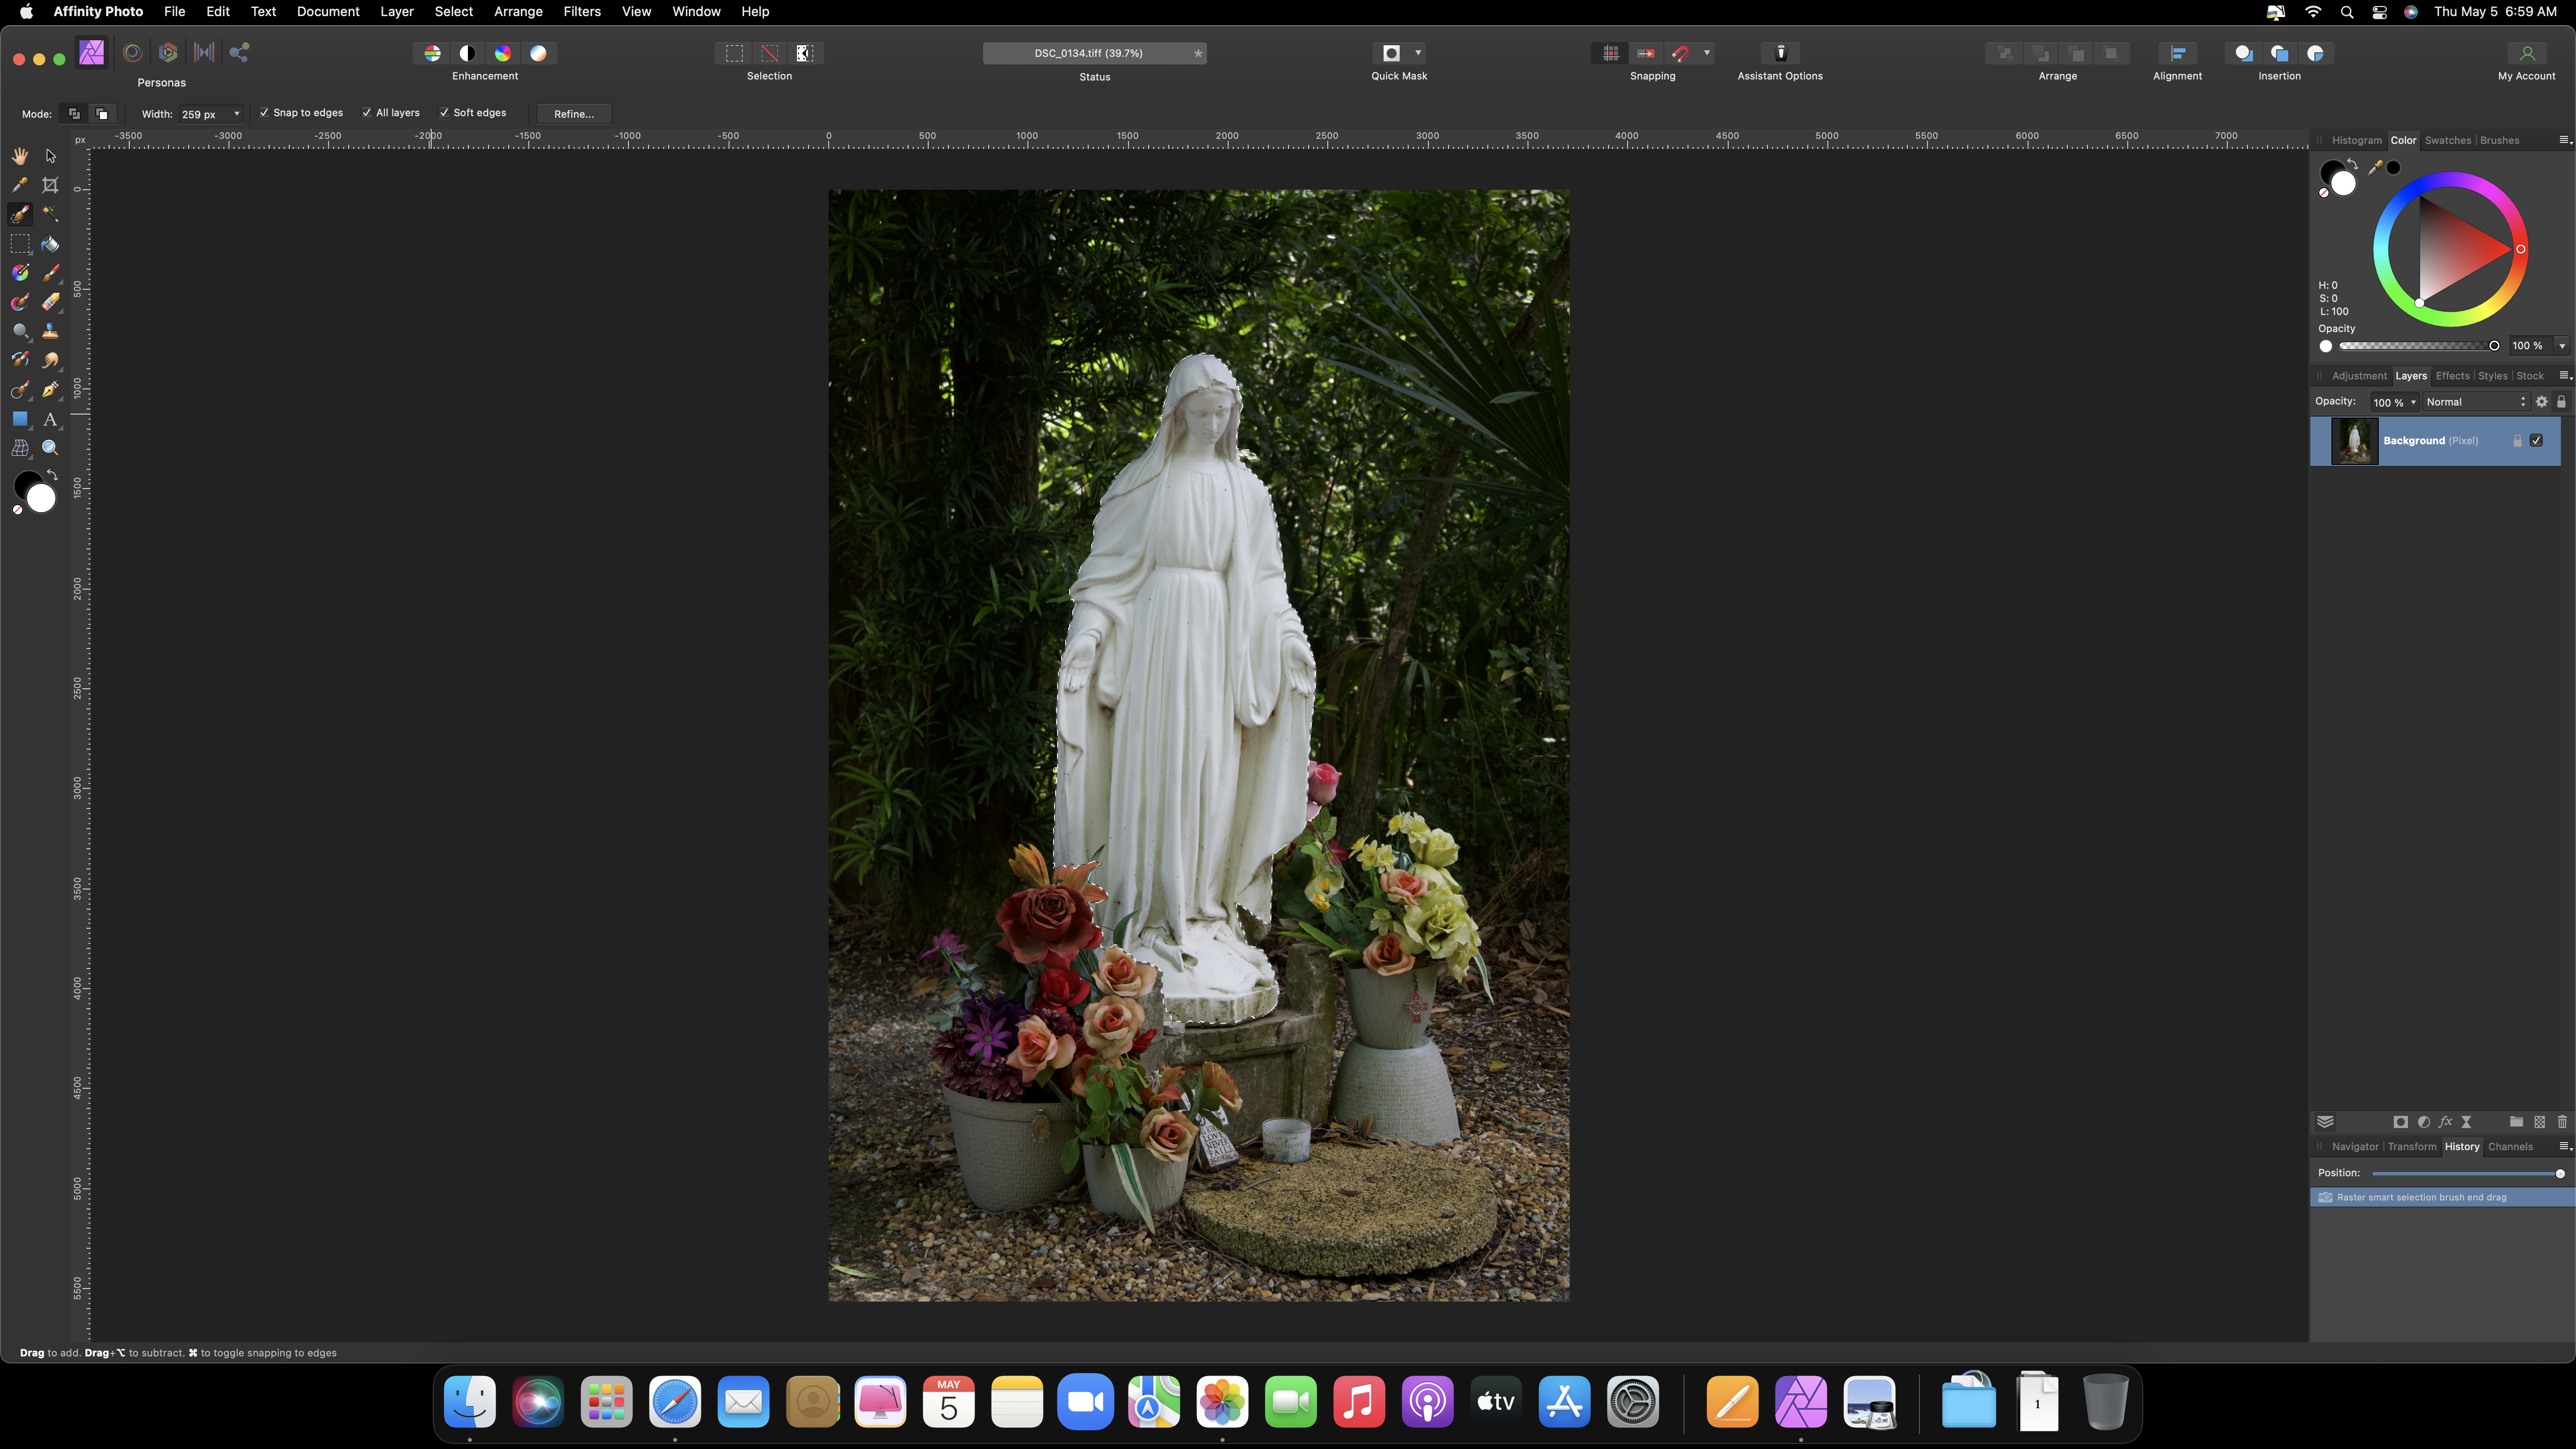This screenshot has height=1449, width=2576.
Task: Toggle the All layers checkbox
Action: (367, 113)
